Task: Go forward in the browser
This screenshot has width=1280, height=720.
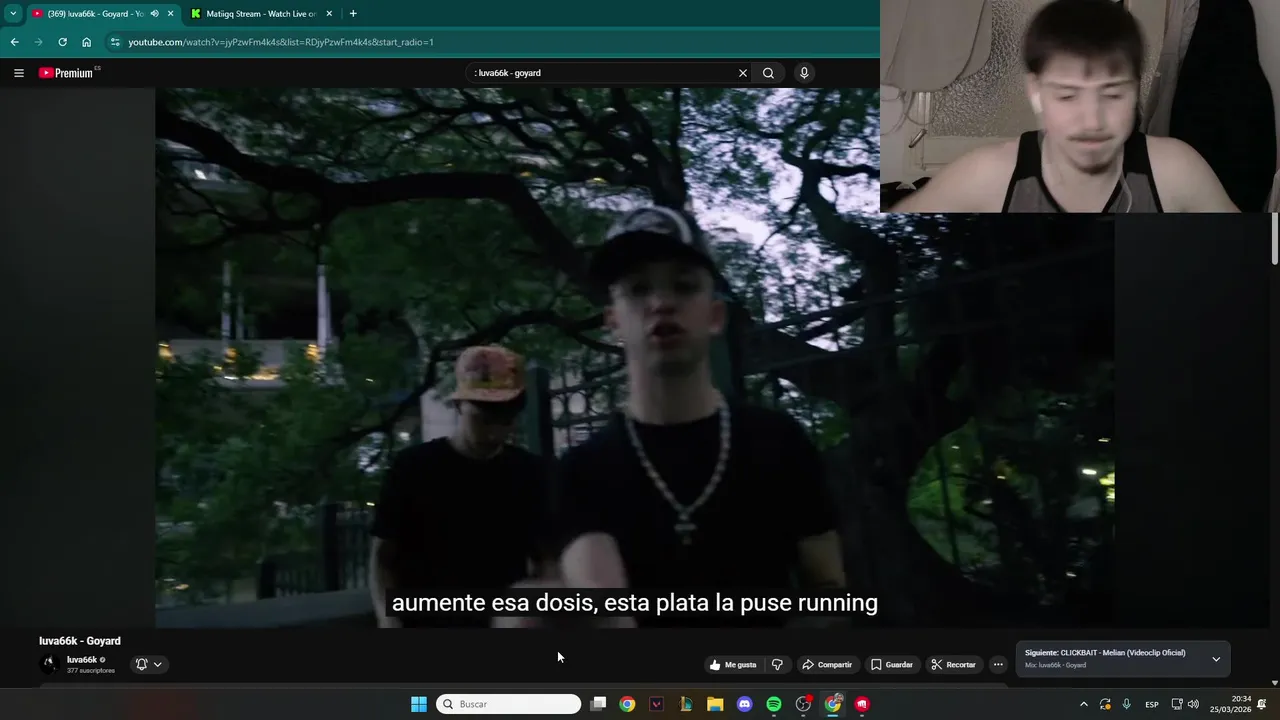Action: [x=38, y=42]
